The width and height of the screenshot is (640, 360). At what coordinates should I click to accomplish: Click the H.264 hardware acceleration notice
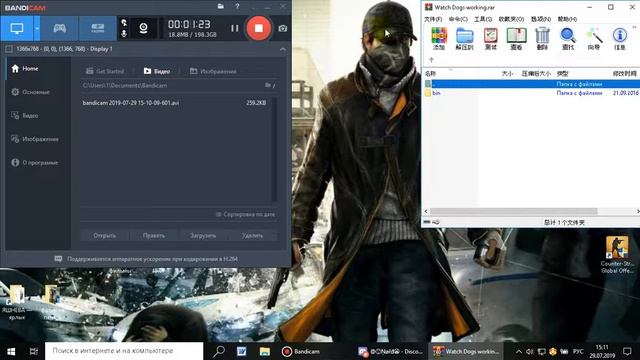[146, 259]
